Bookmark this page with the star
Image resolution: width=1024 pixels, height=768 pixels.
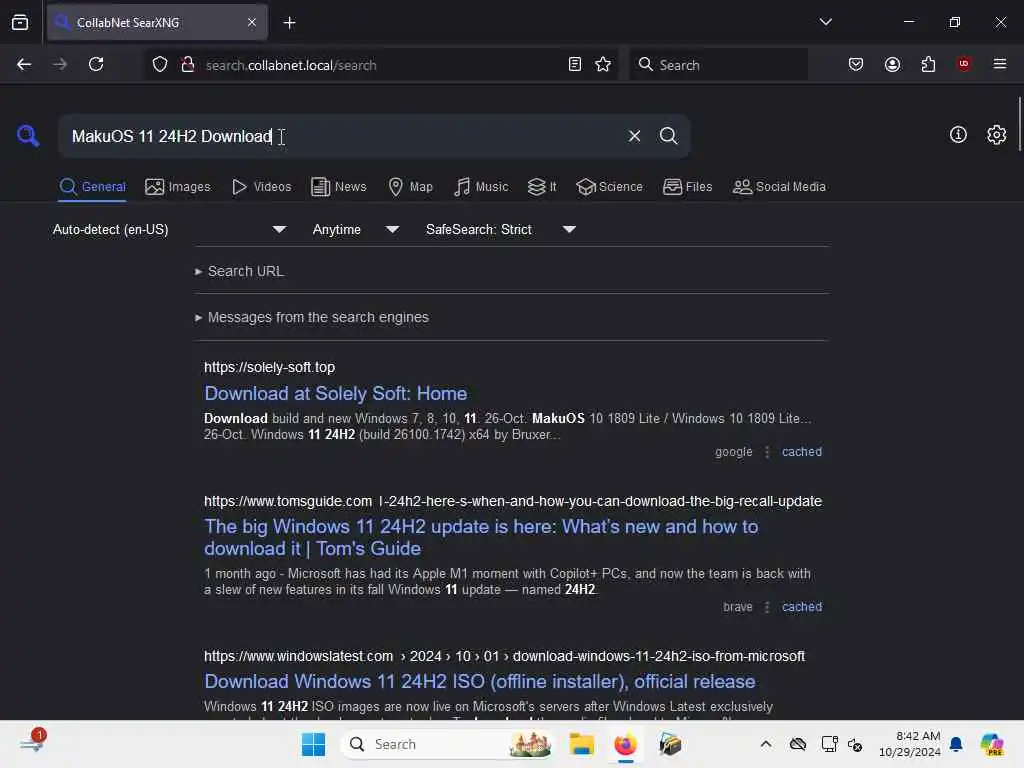pyautogui.click(x=603, y=64)
